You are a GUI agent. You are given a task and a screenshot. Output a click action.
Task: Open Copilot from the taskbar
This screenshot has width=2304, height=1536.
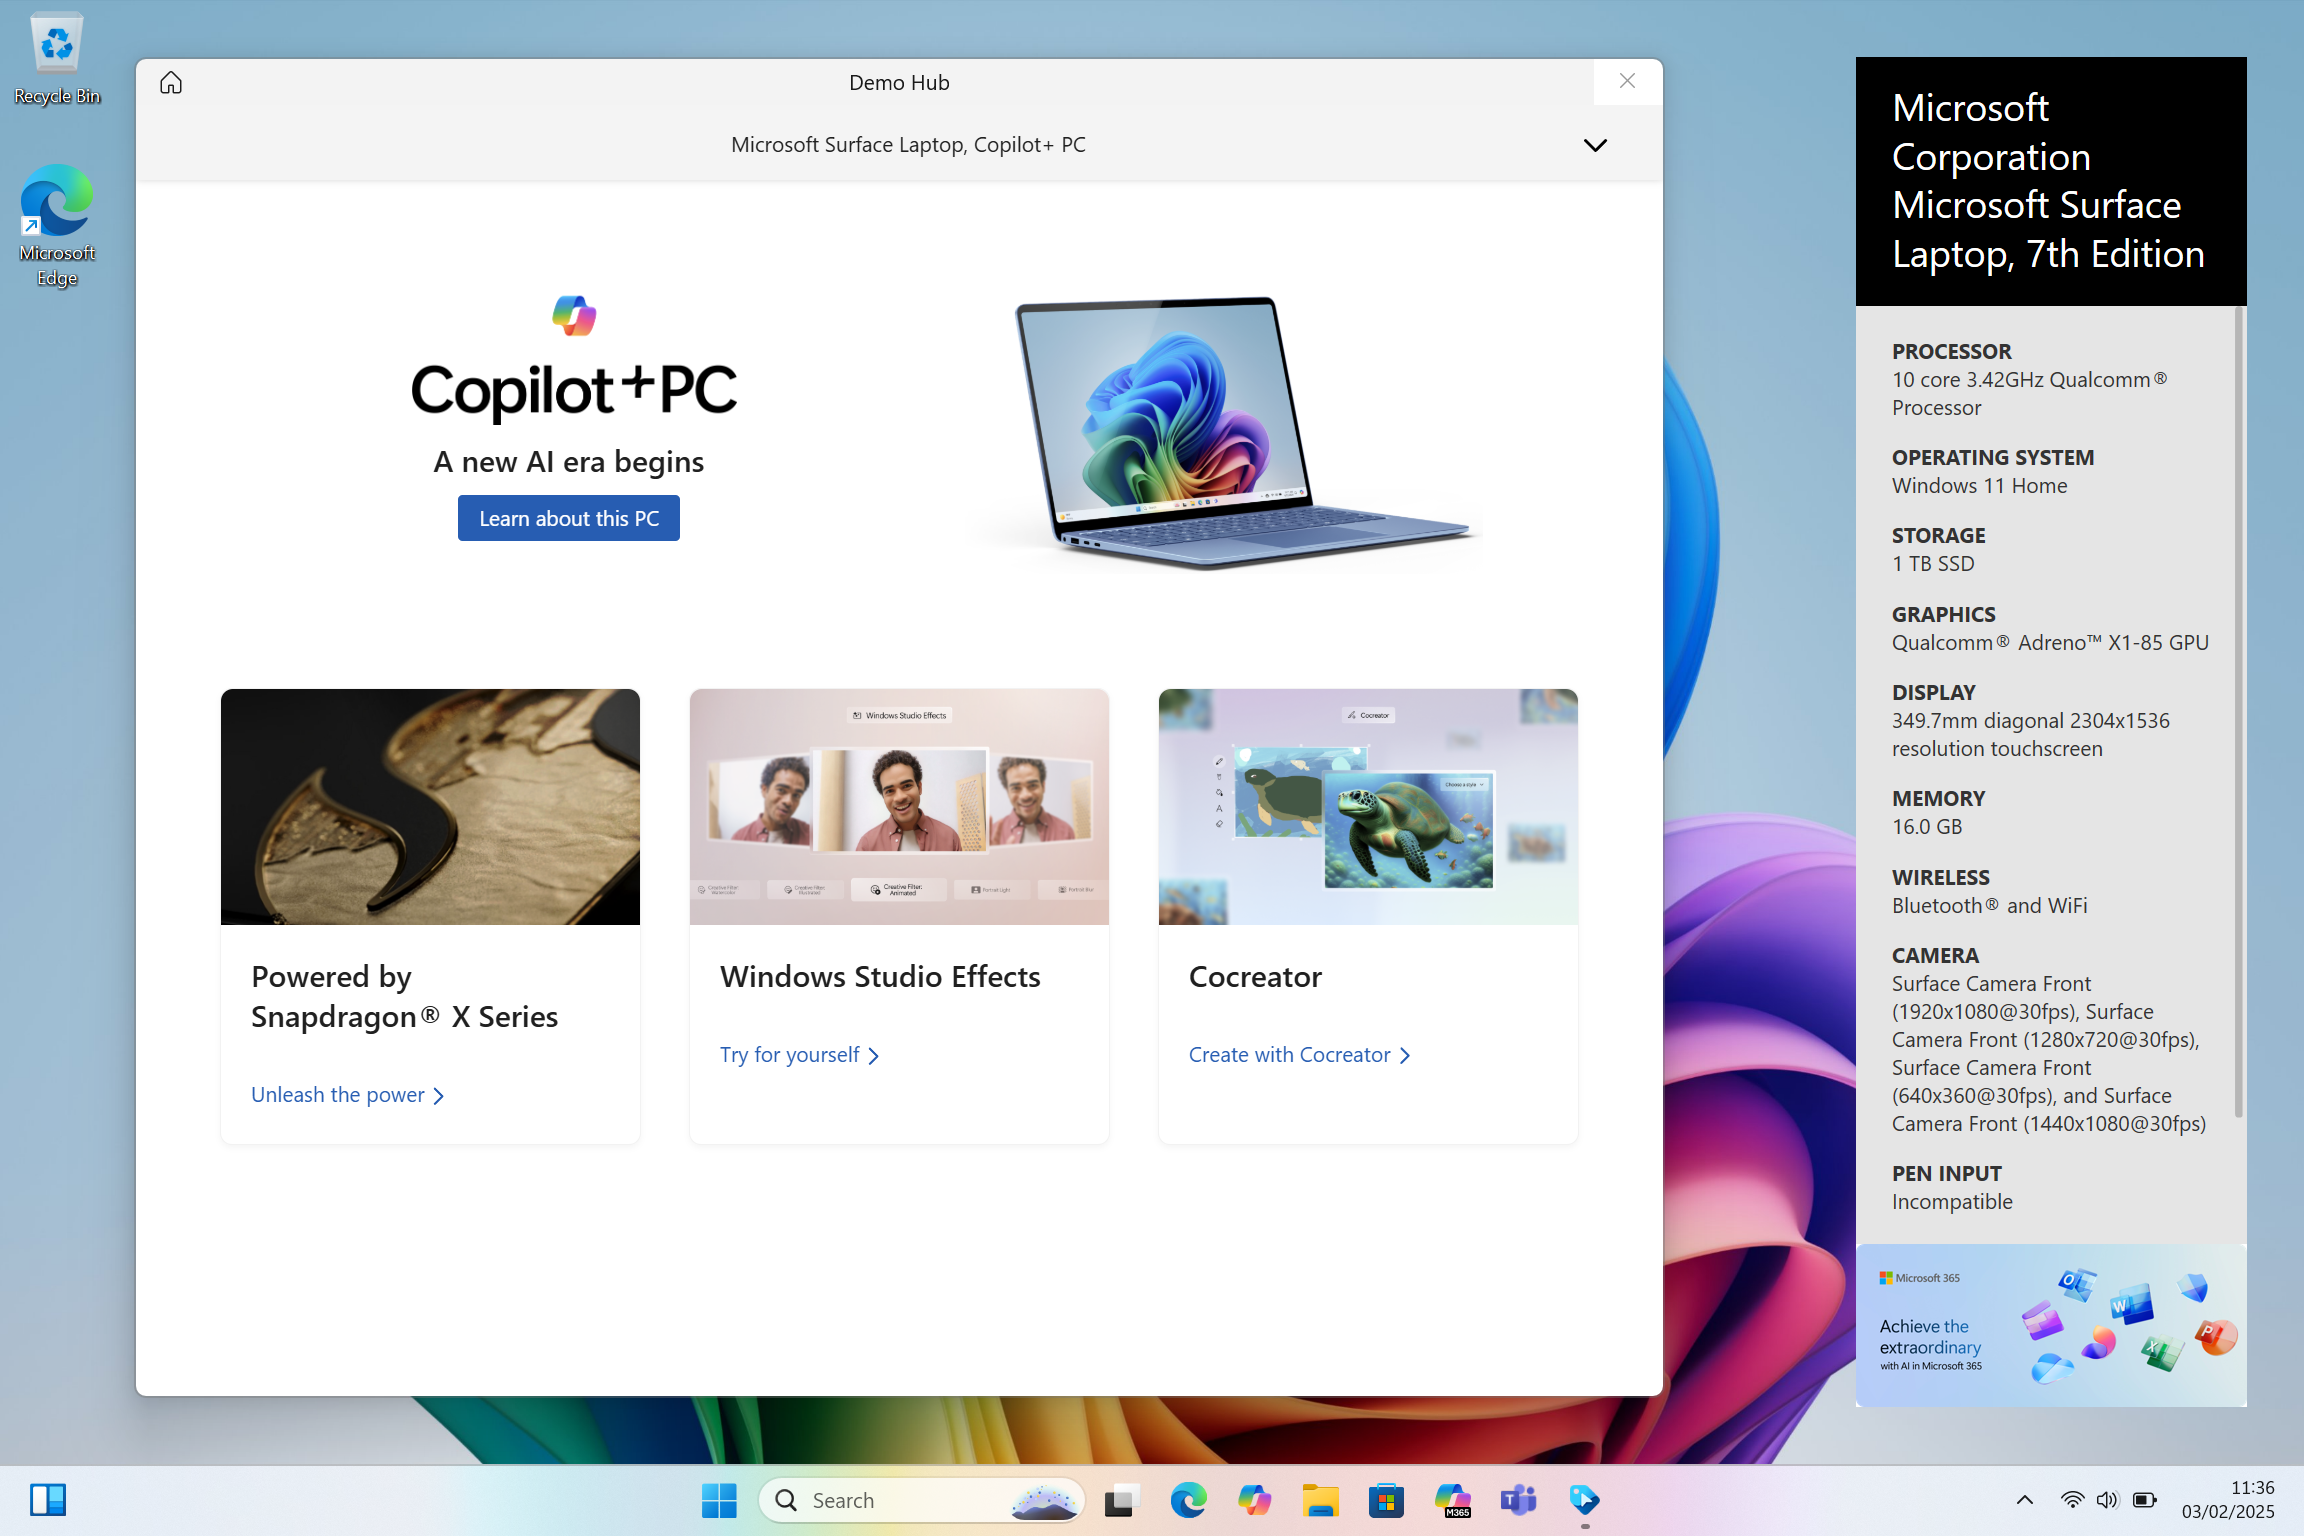click(1254, 1500)
